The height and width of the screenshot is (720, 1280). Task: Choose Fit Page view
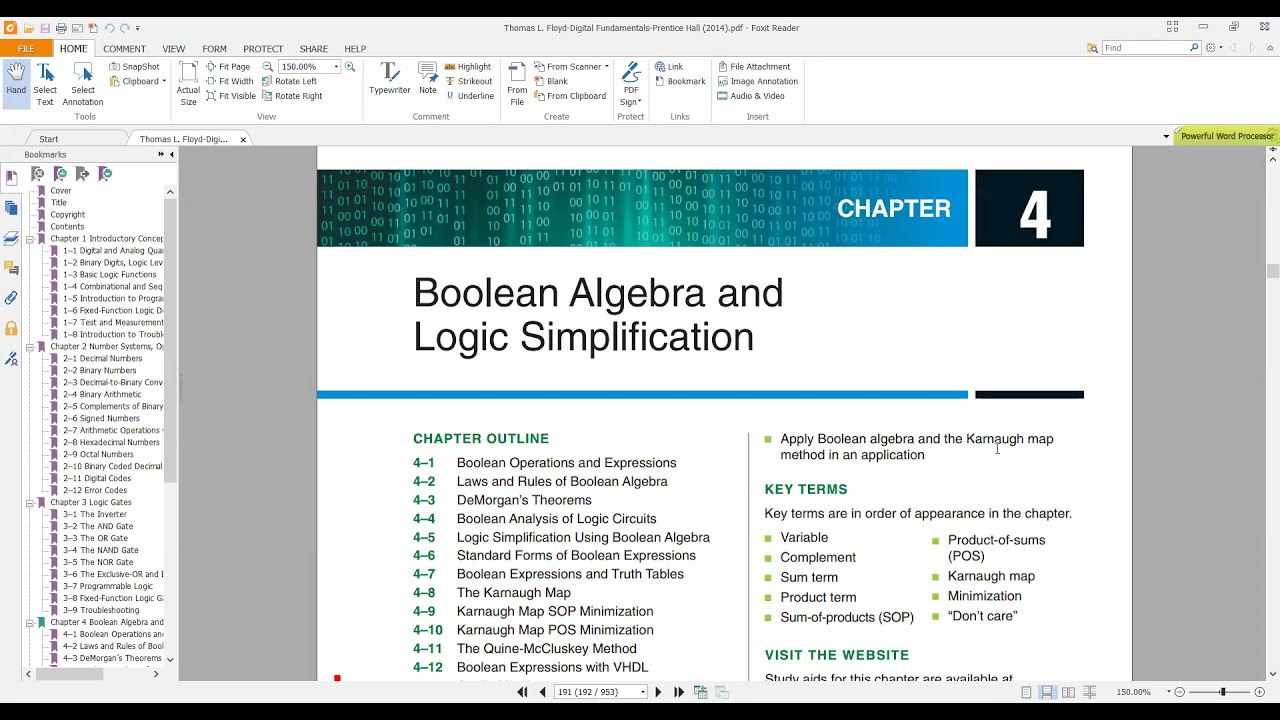[228, 67]
